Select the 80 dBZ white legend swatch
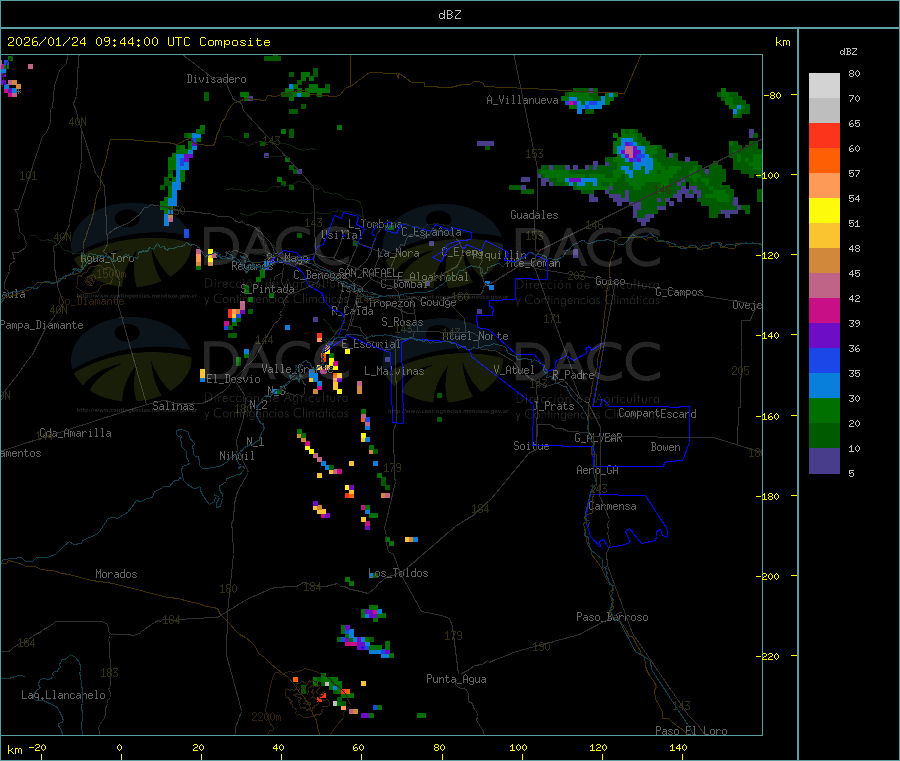 point(824,86)
